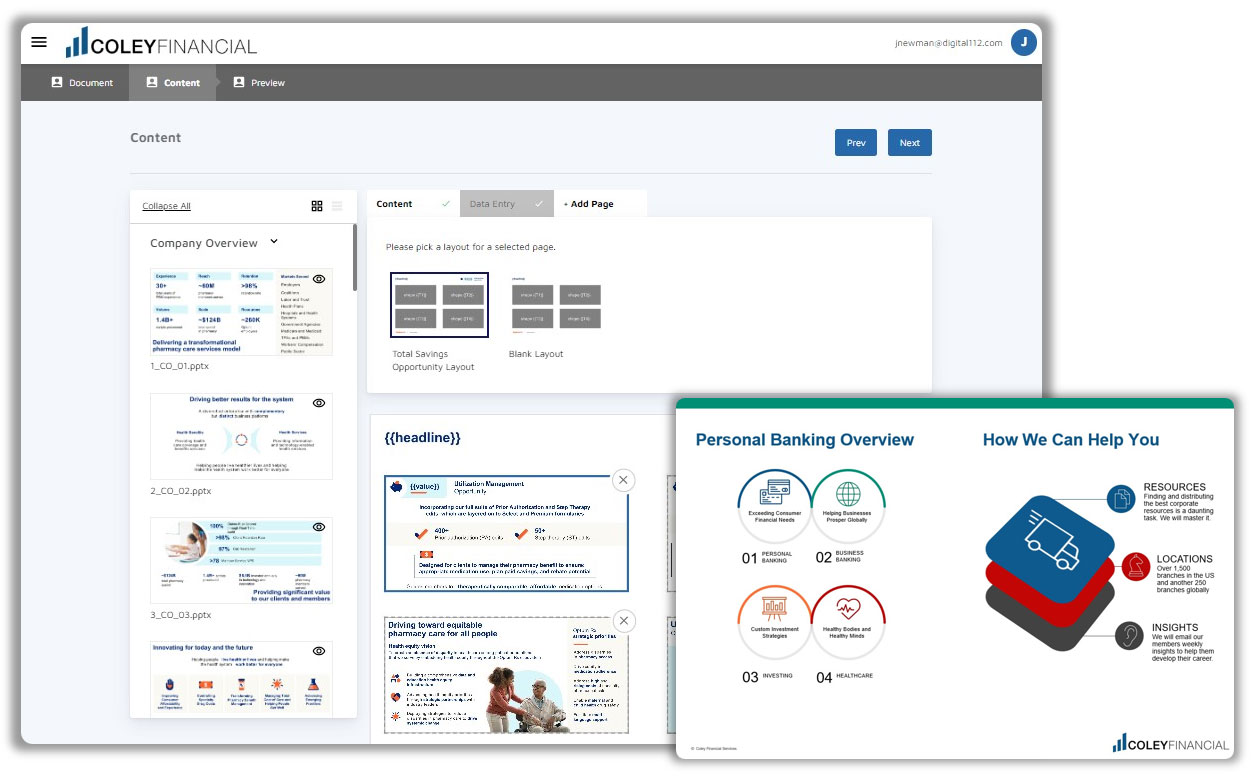Viewport: 1259px width, 781px height.
Task: Select the Blank Layout thumbnail
Action: (556, 307)
